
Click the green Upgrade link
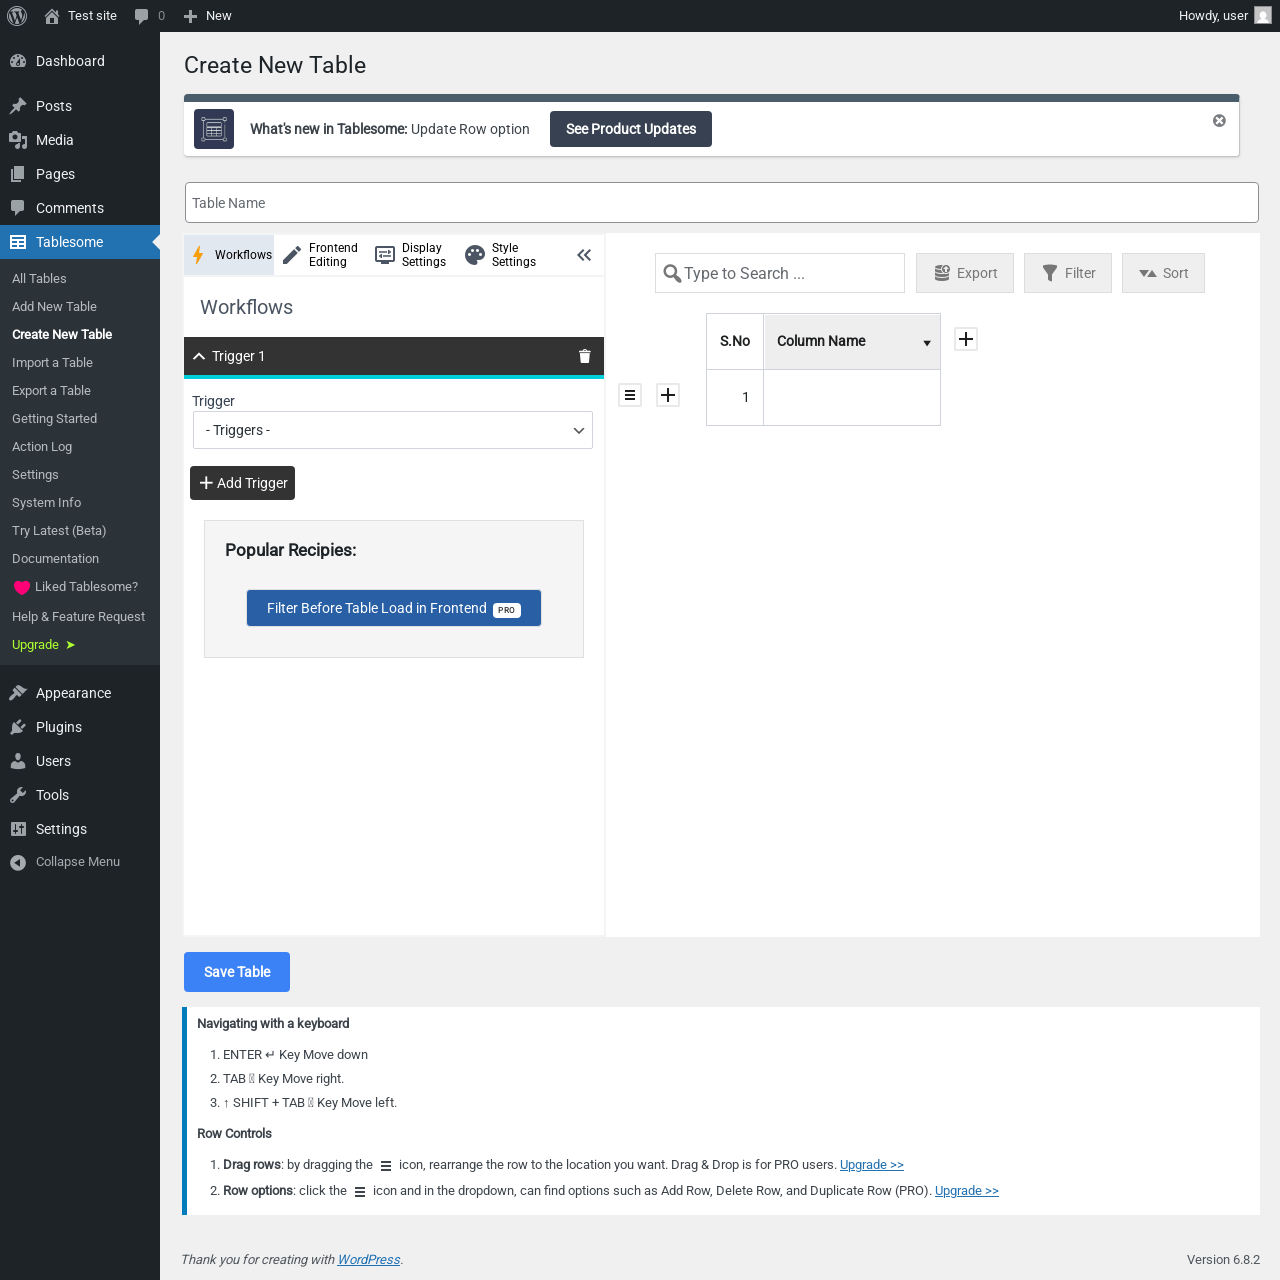(43, 645)
